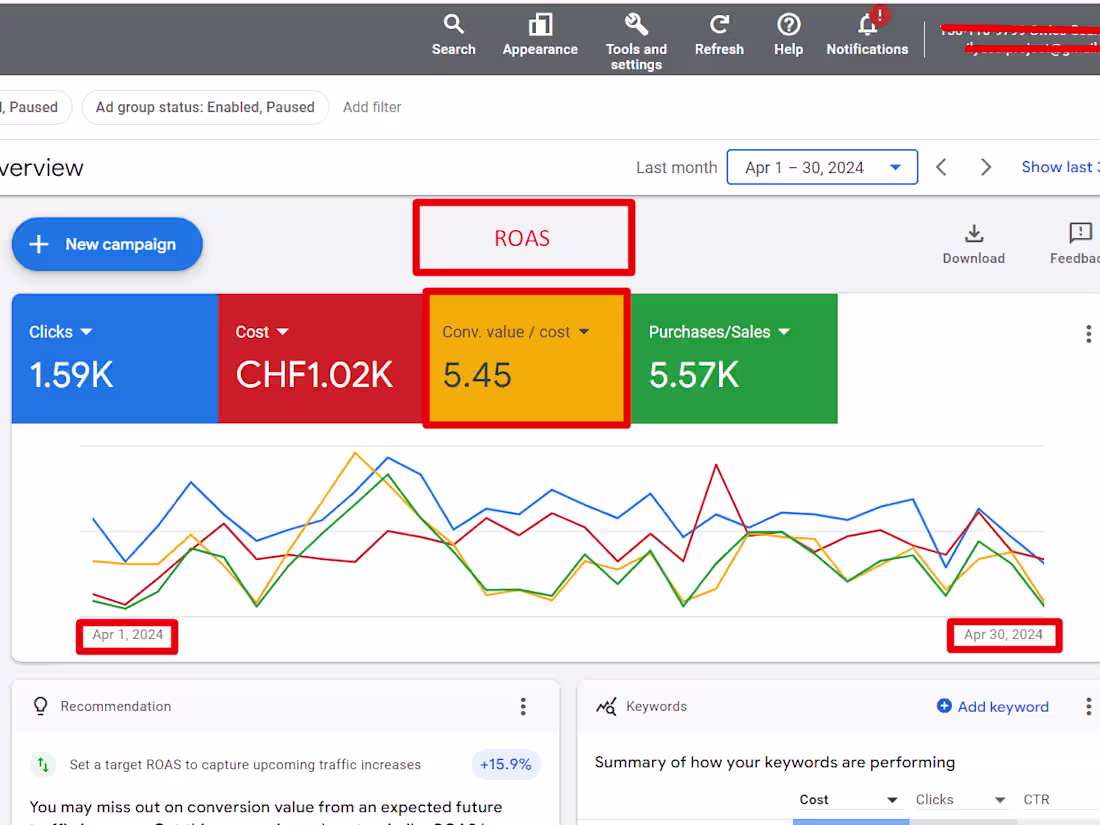1100x825 pixels.
Task: Open overview card three-dot menu
Action: pyautogui.click(x=1088, y=334)
